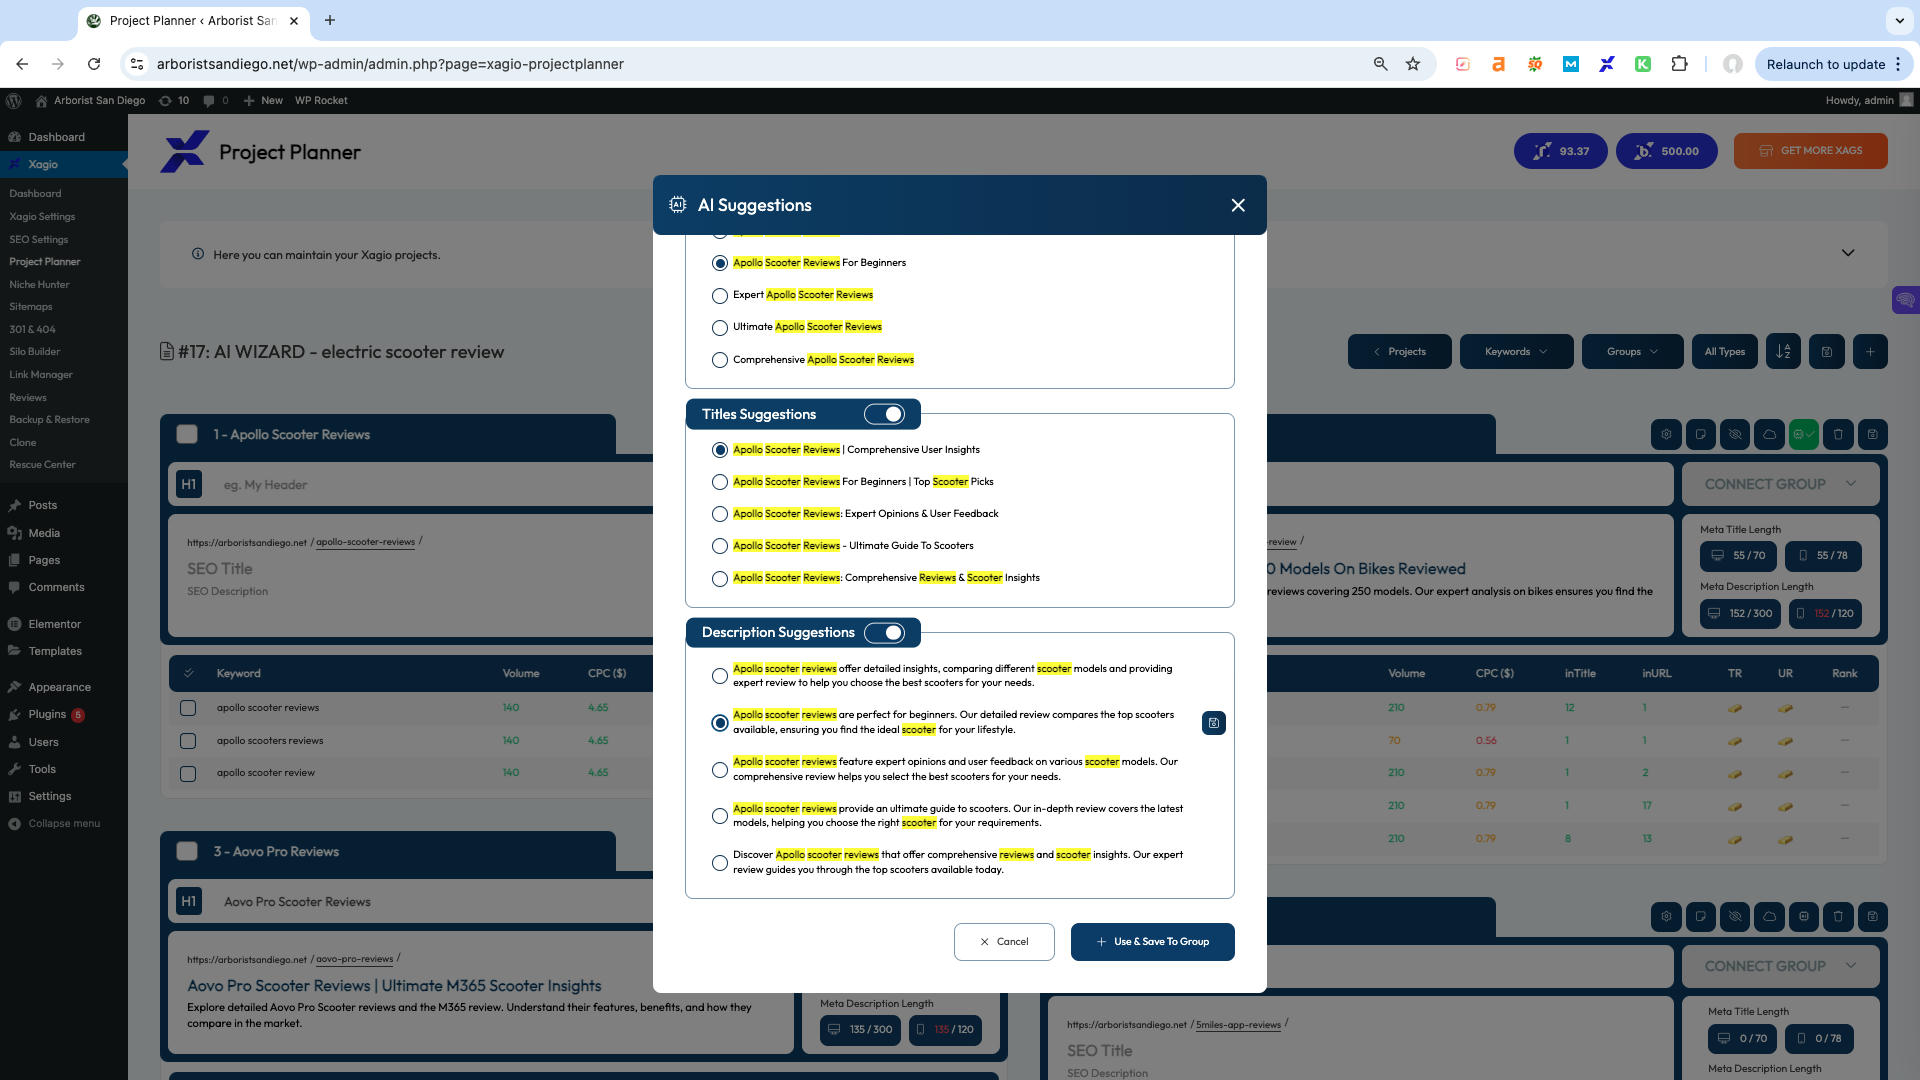Open Chrome extensions puzzle icon

[1679, 64]
